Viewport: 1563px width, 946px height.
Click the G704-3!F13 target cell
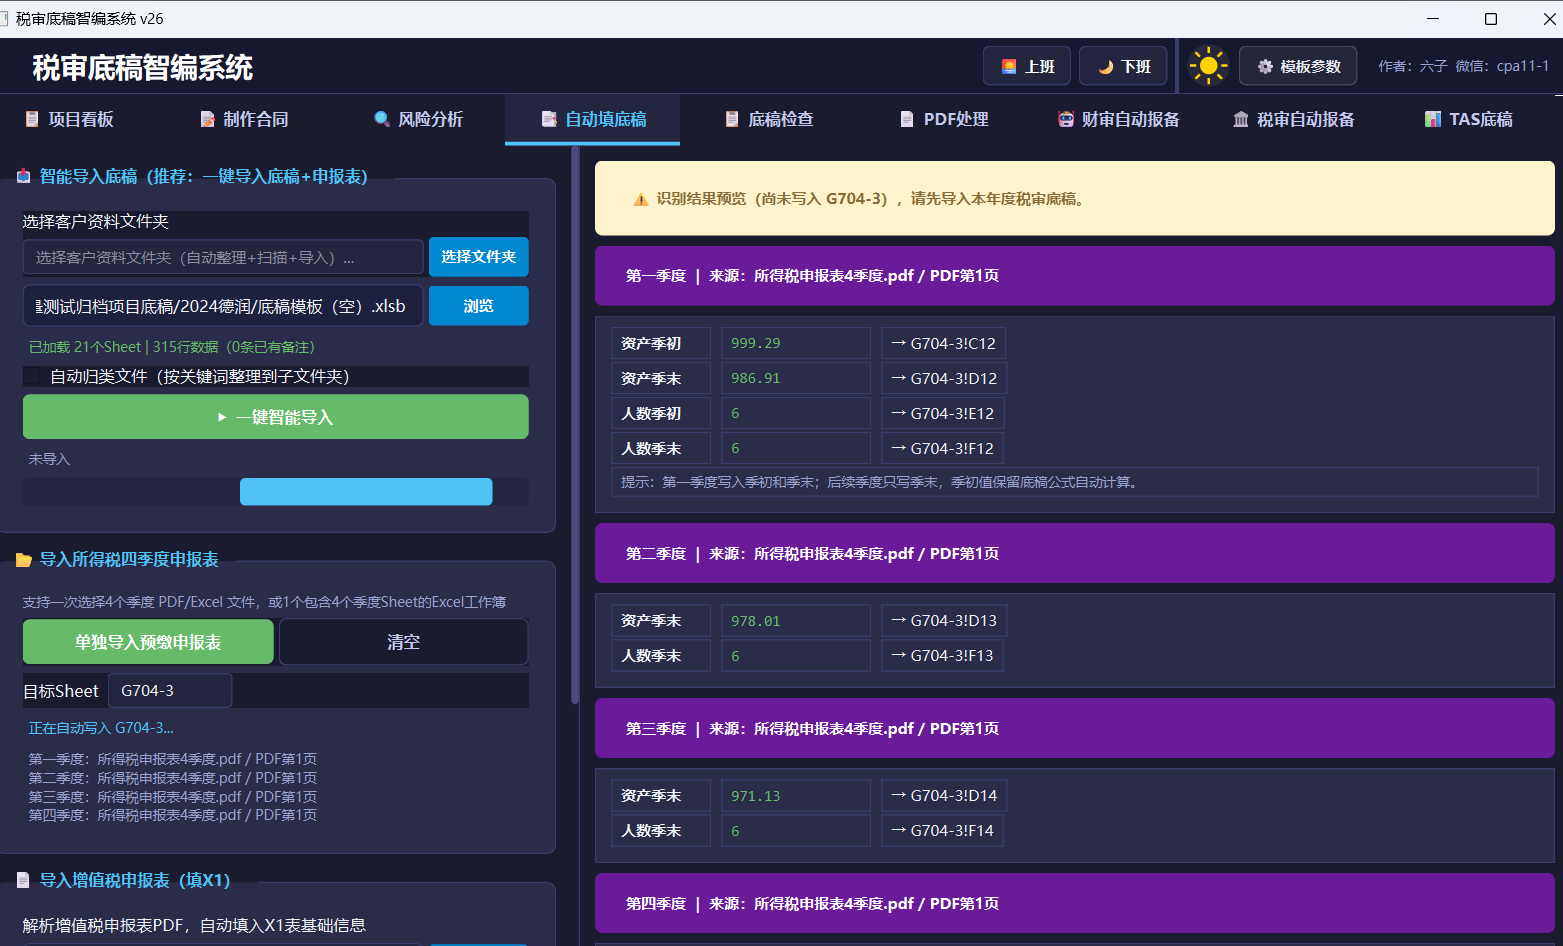click(x=943, y=656)
